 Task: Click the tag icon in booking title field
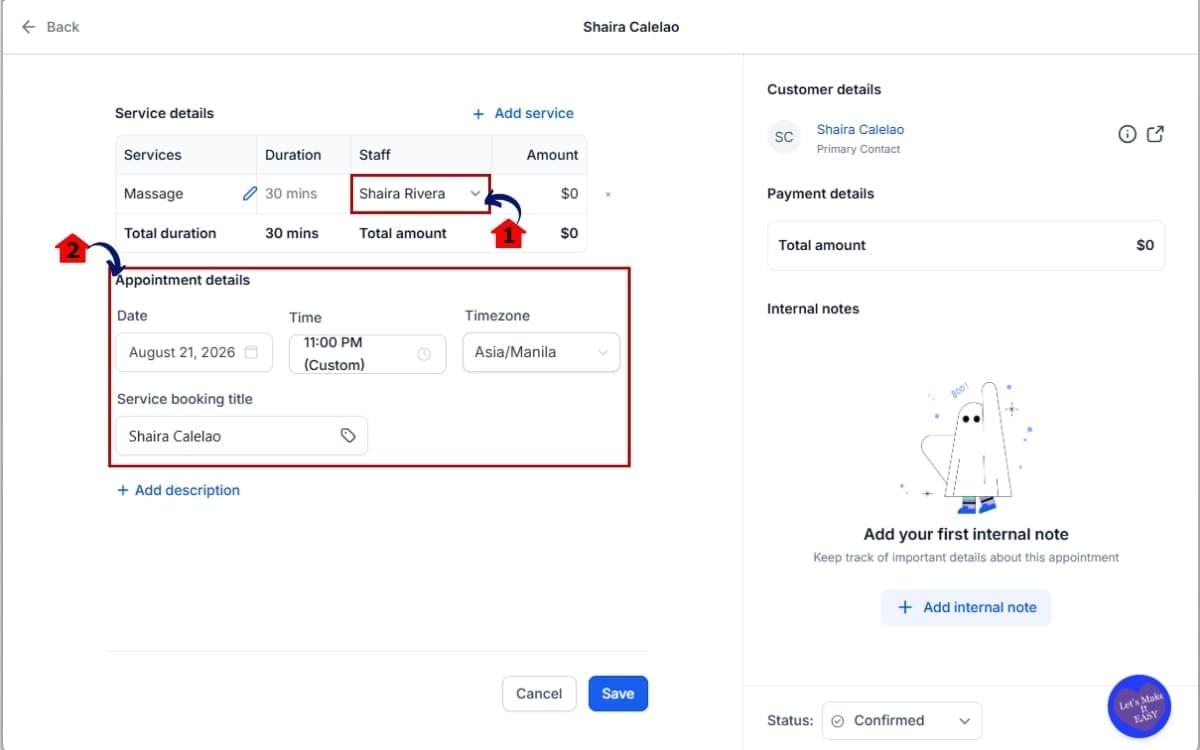click(x=348, y=436)
